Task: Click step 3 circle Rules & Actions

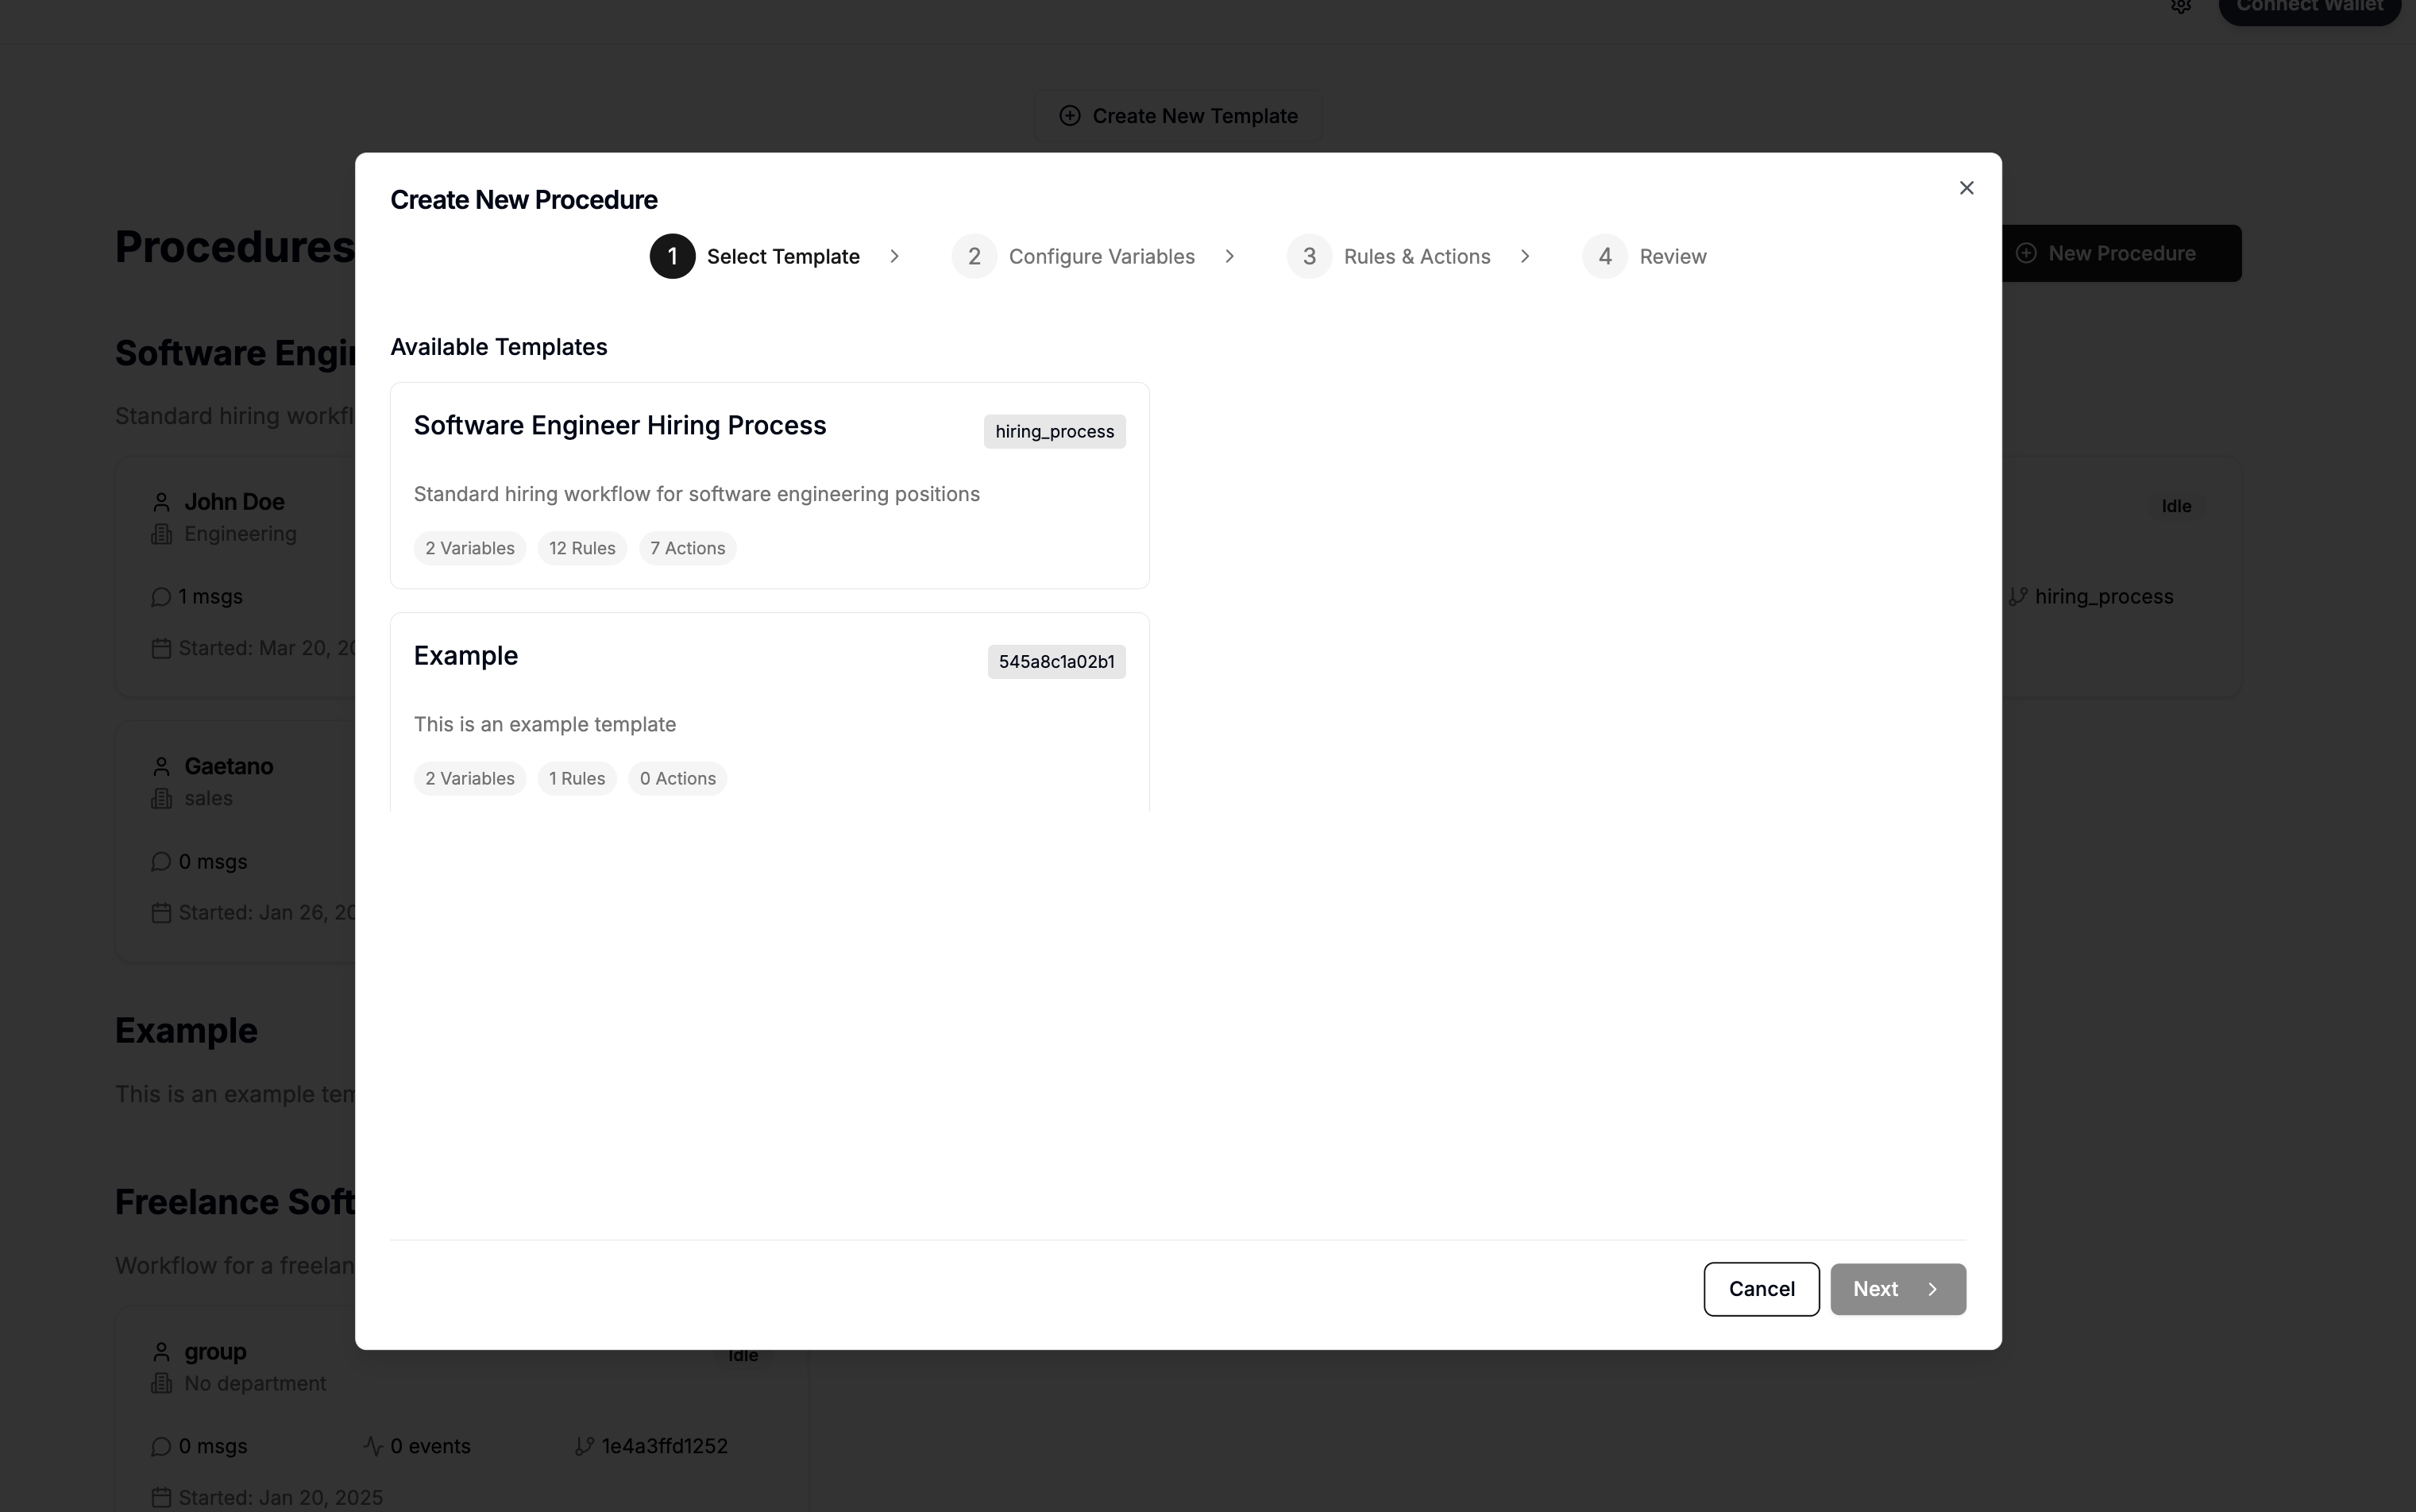Action: pyautogui.click(x=1309, y=256)
